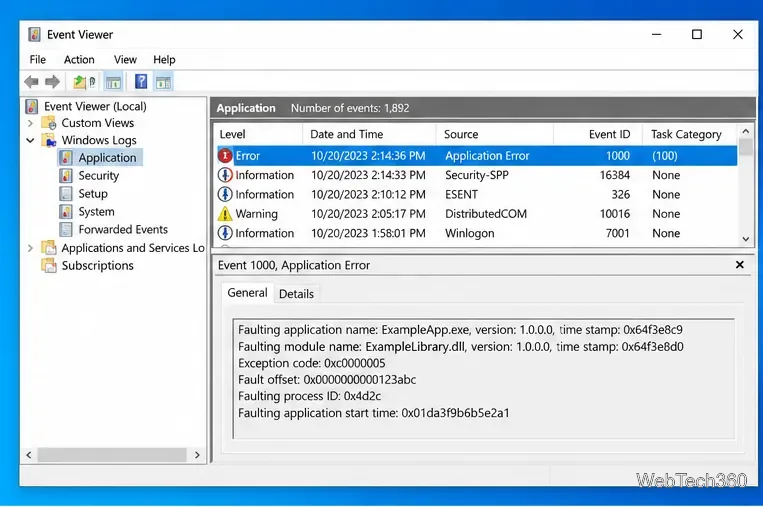
Task: Switch to the General tab
Action: click(248, 293)
